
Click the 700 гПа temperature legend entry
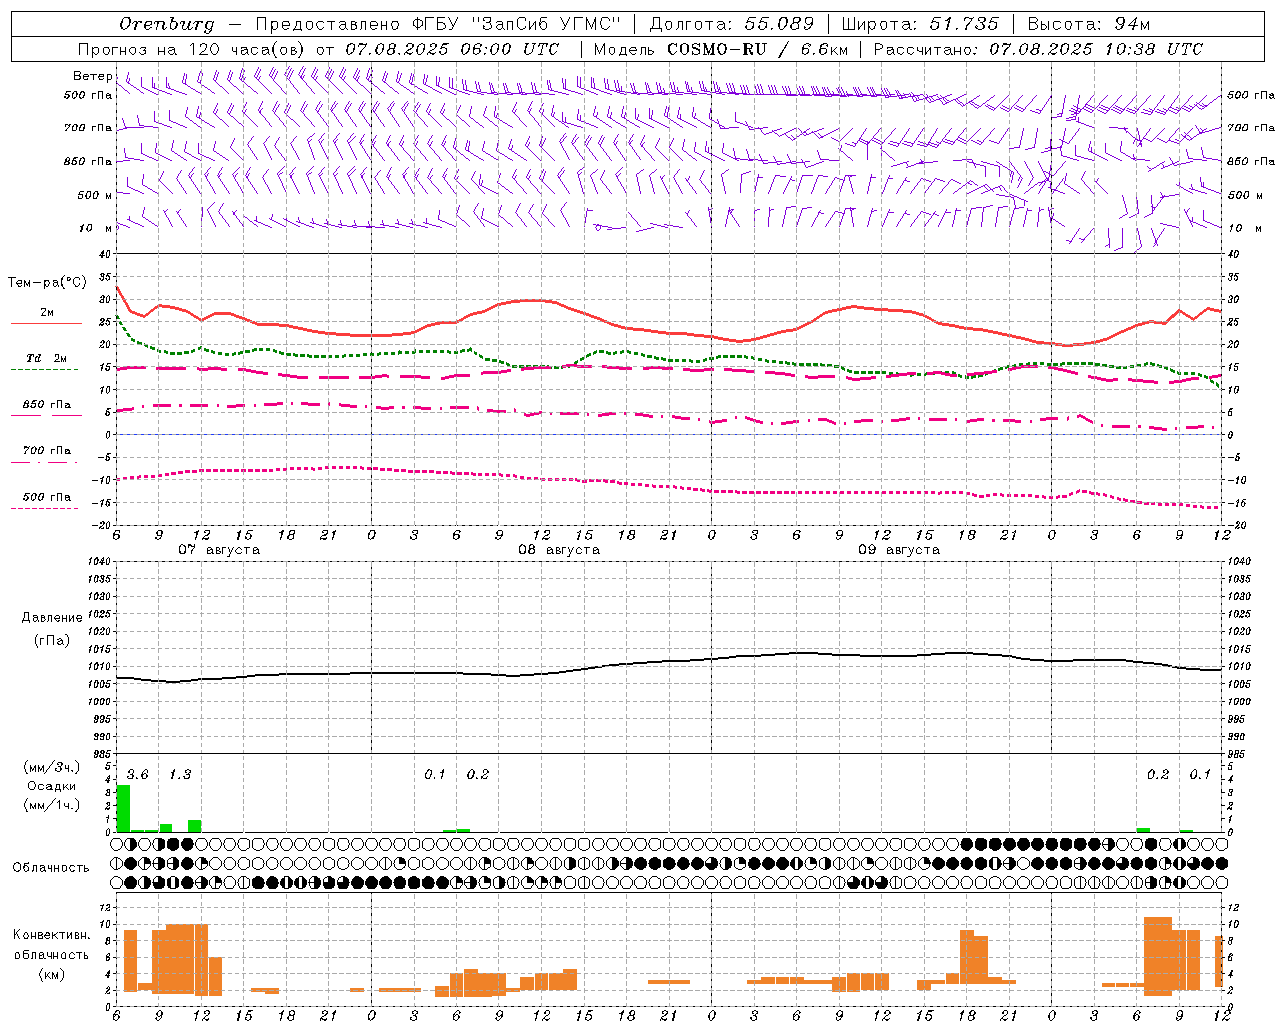[x=47, y=451]
